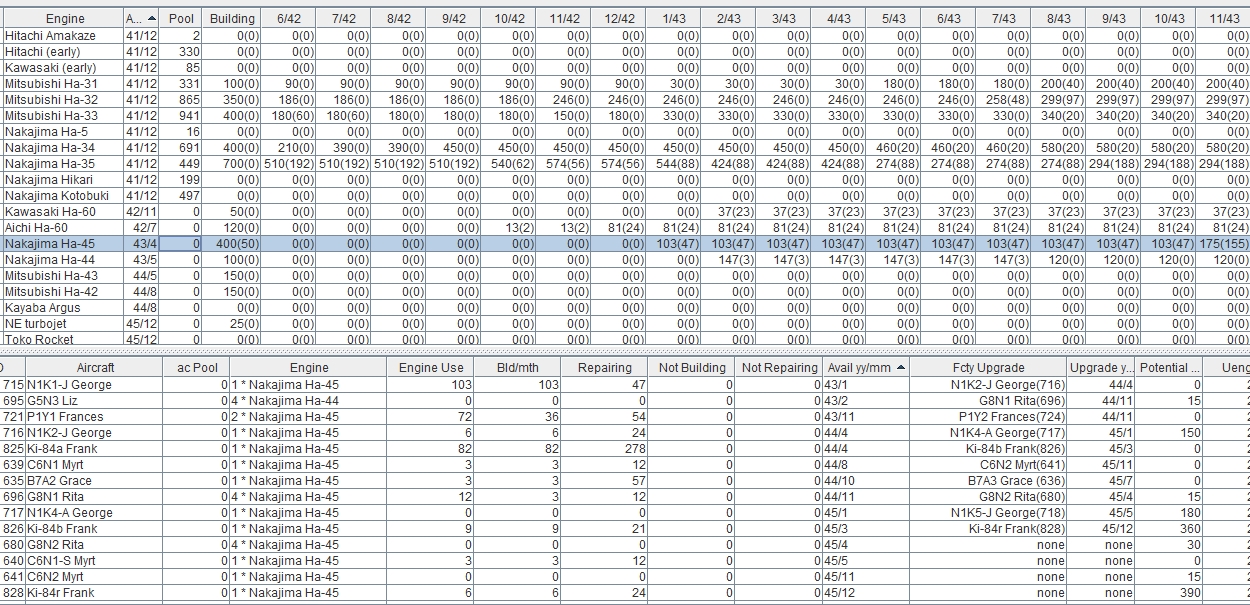Sort by the Potential ... column header
1250x605 pixels.
pos(1170,368)
